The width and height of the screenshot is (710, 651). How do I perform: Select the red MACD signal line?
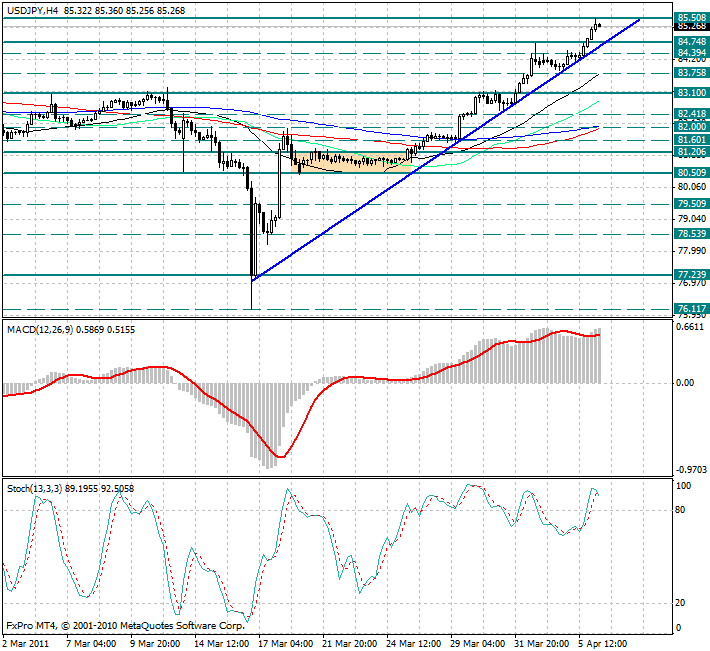coord(302,394)
